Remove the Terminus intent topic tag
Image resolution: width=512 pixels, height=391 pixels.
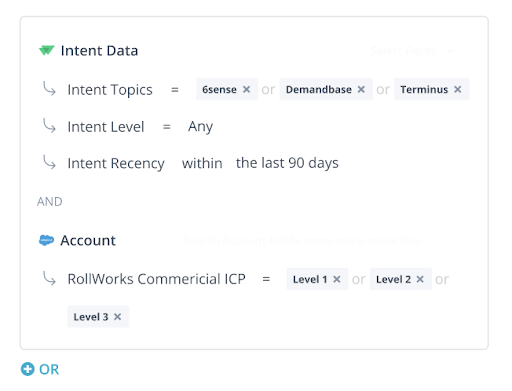458,89
